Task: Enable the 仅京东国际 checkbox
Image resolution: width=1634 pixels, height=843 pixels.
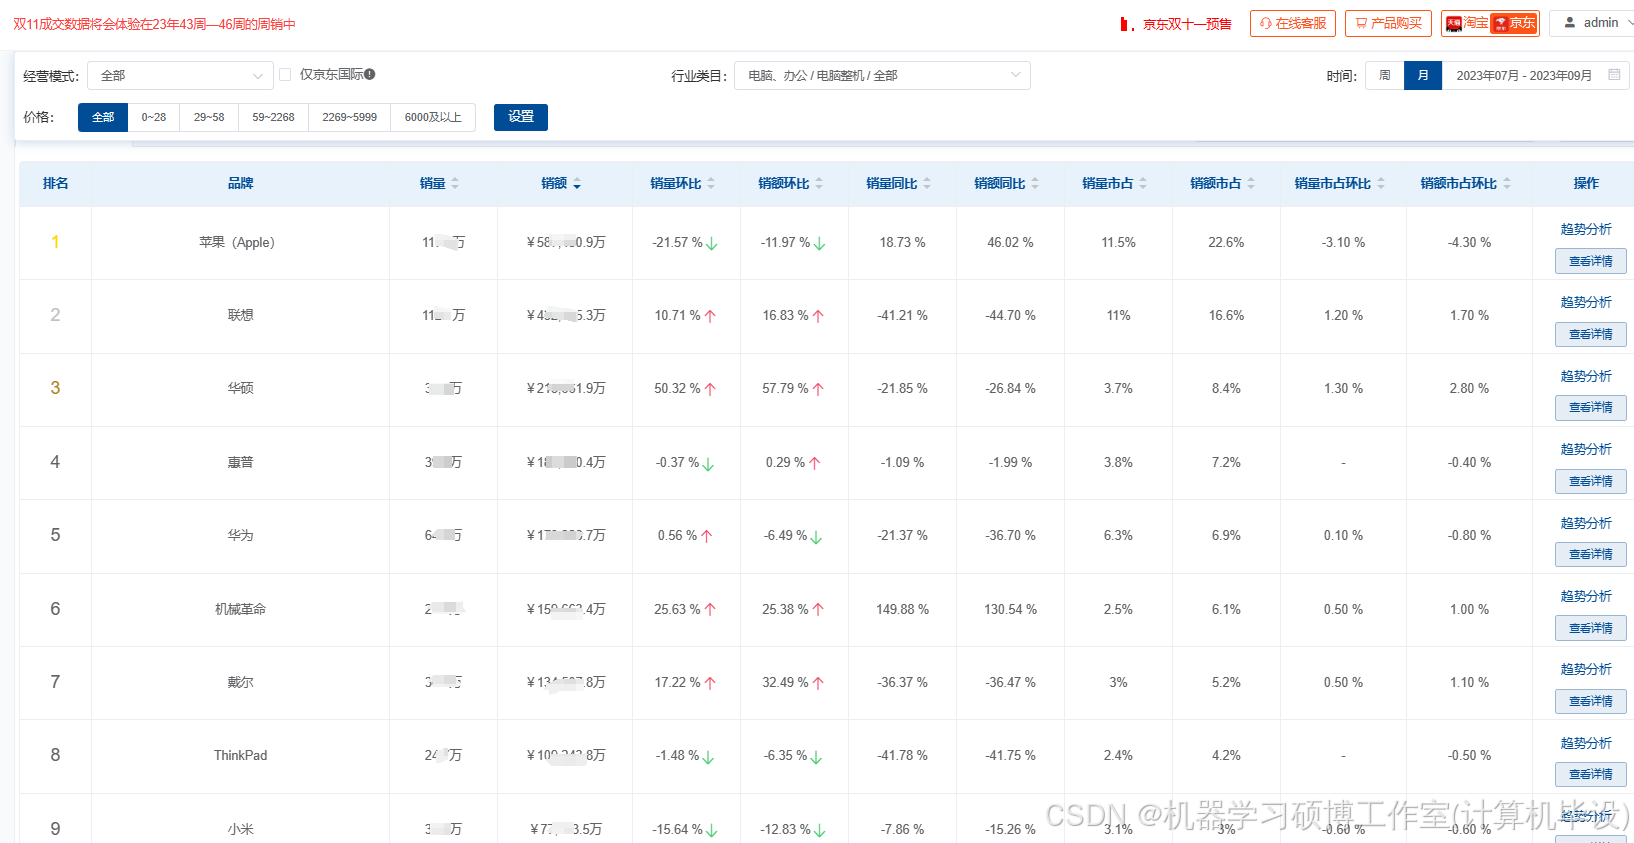Action: pyautogui.click(x=285, y=74)
